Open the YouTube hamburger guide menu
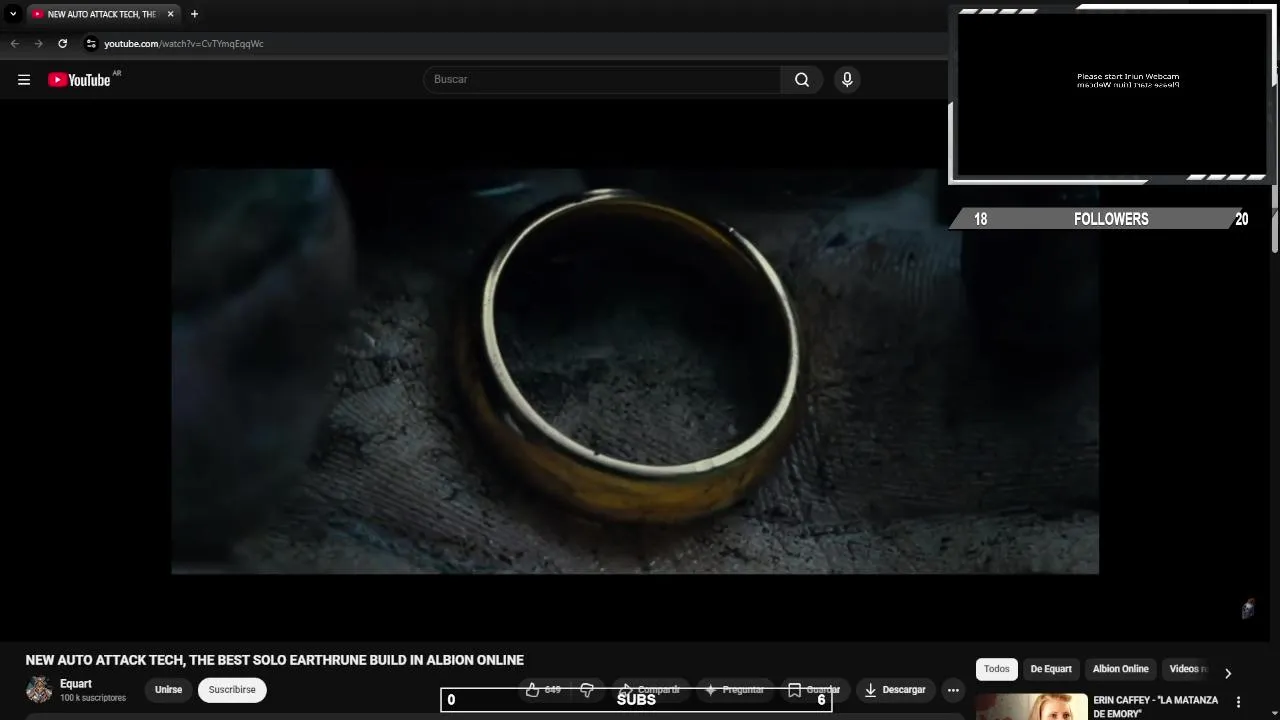 (x=24, y=80)
